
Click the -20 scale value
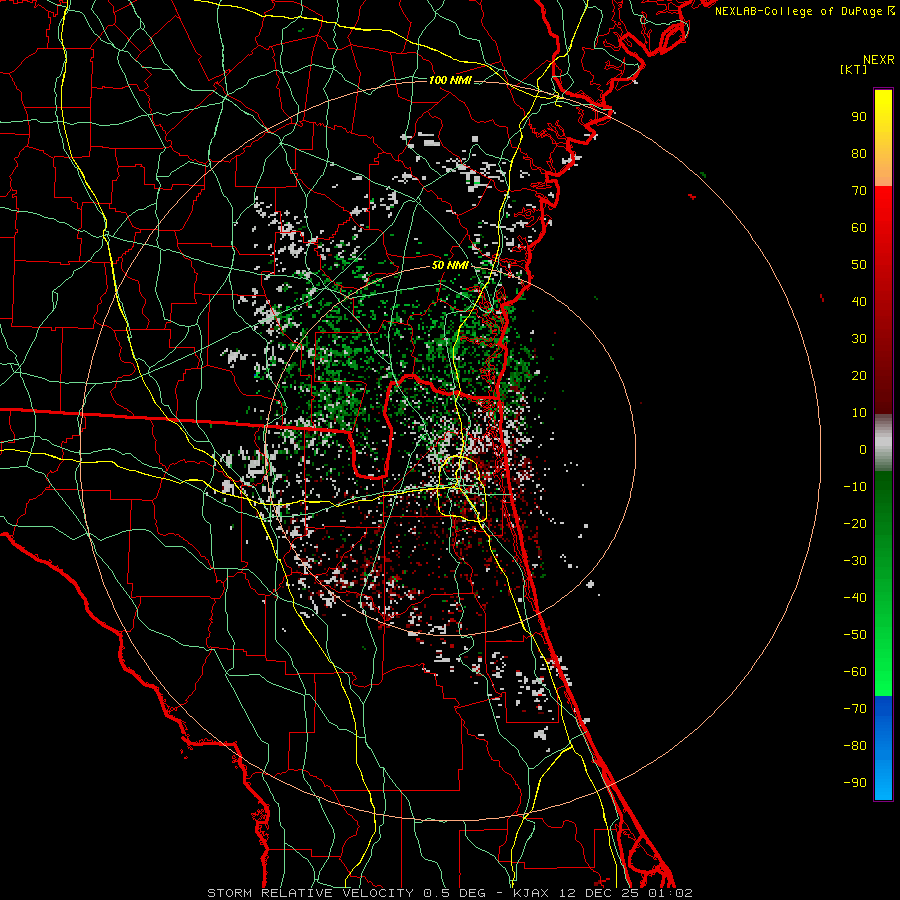pyautogui.click(x=855, y=523)
